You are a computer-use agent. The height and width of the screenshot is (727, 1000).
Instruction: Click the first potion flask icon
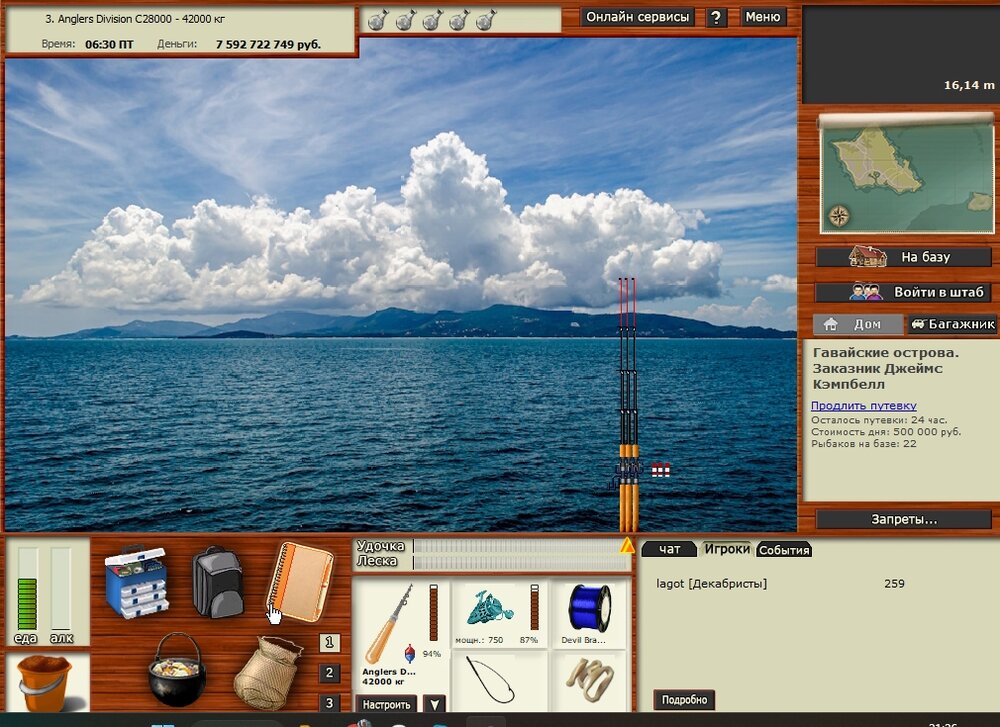click(x=378, y=20)
